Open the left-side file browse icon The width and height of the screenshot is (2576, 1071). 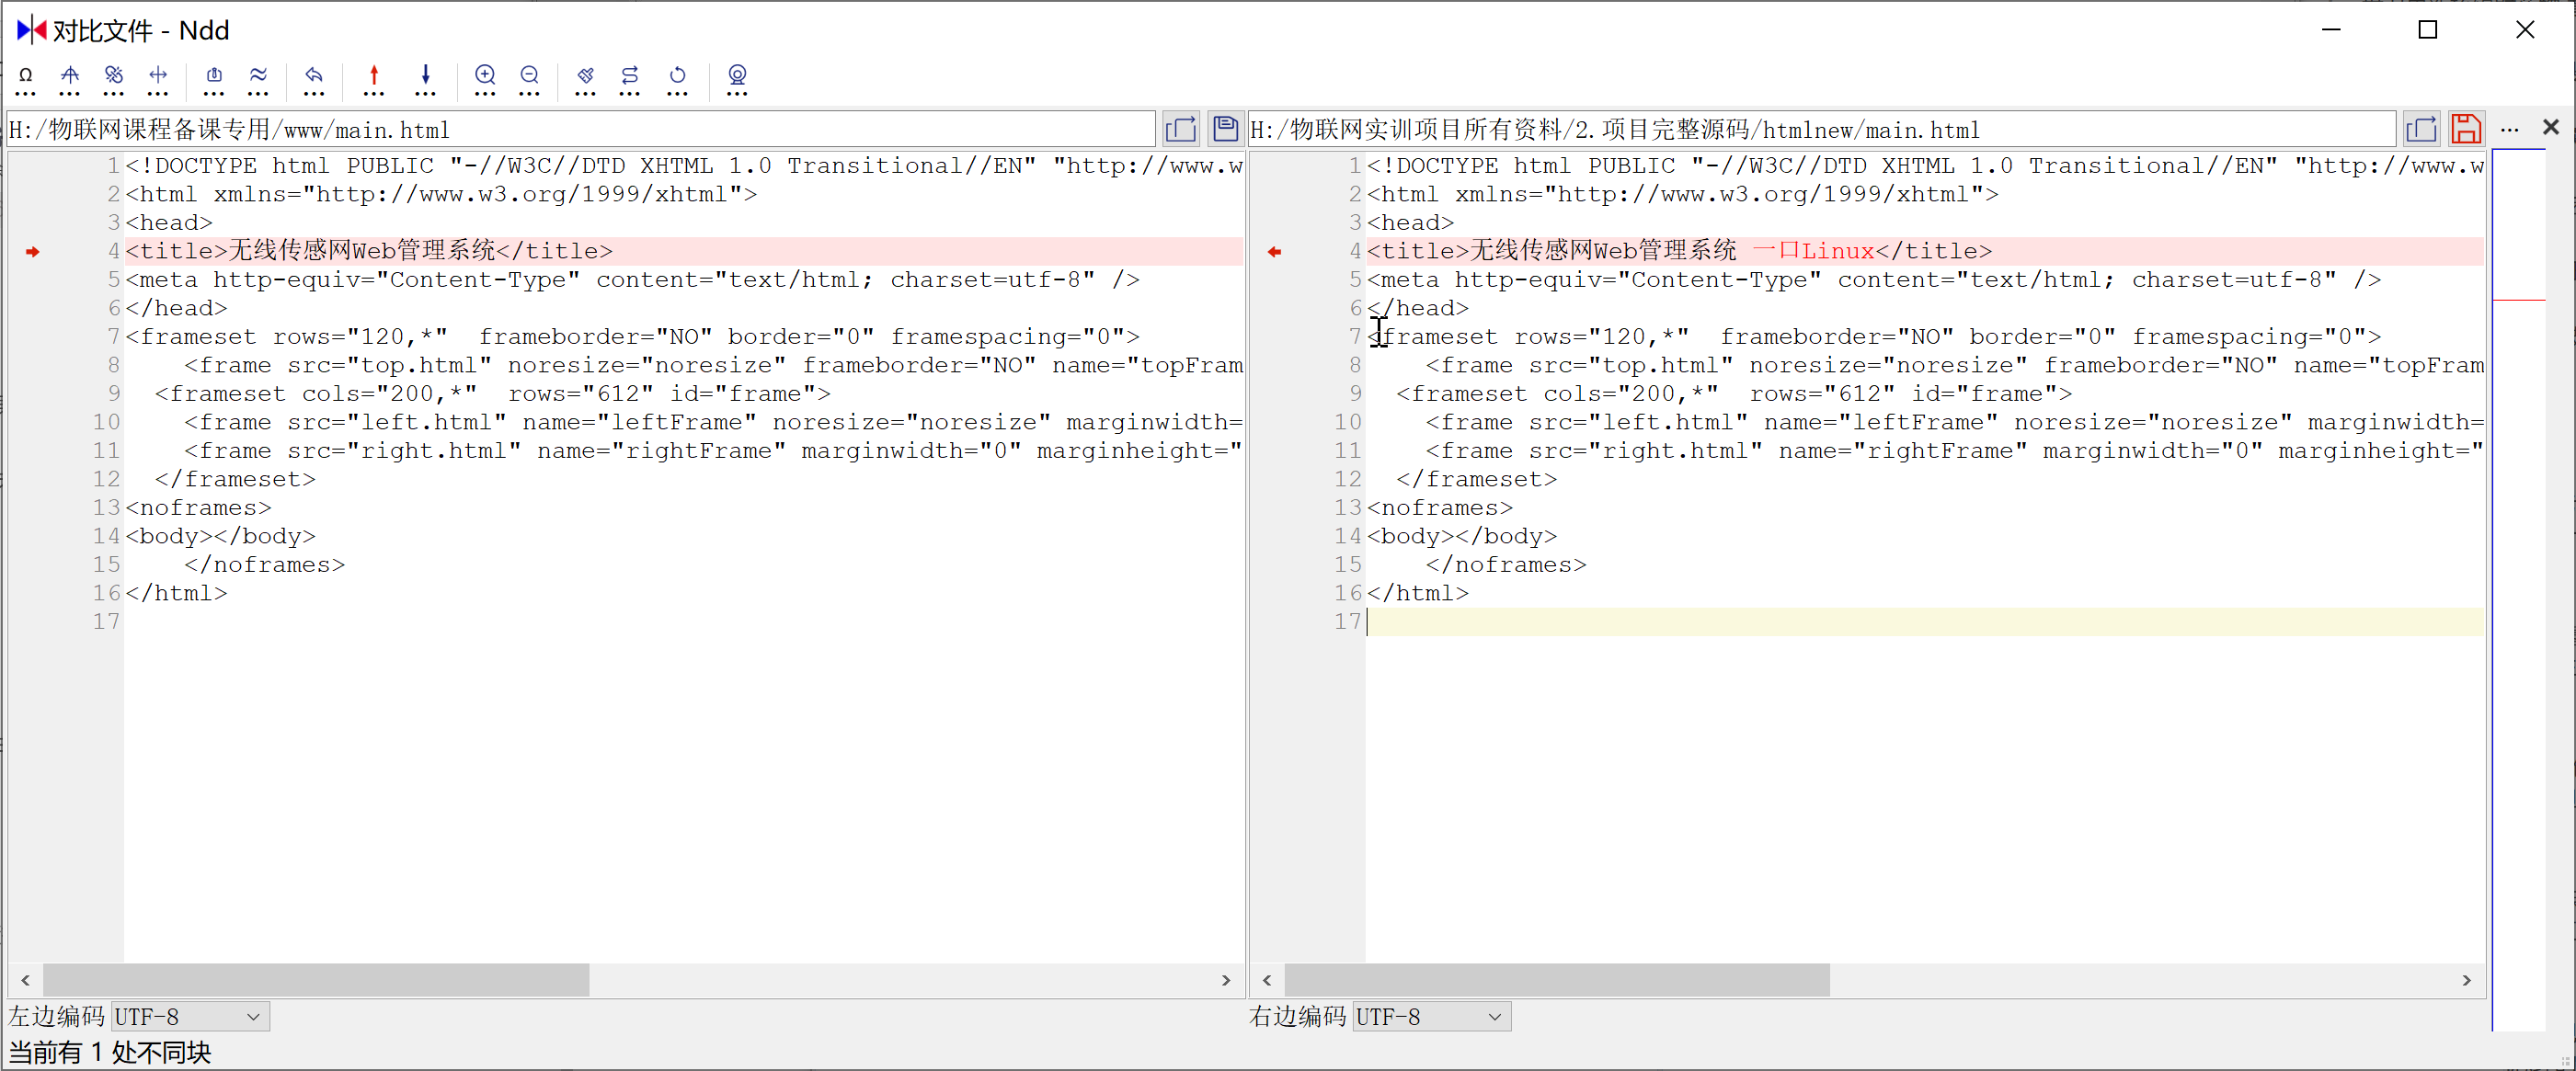tap(1181, 129)
